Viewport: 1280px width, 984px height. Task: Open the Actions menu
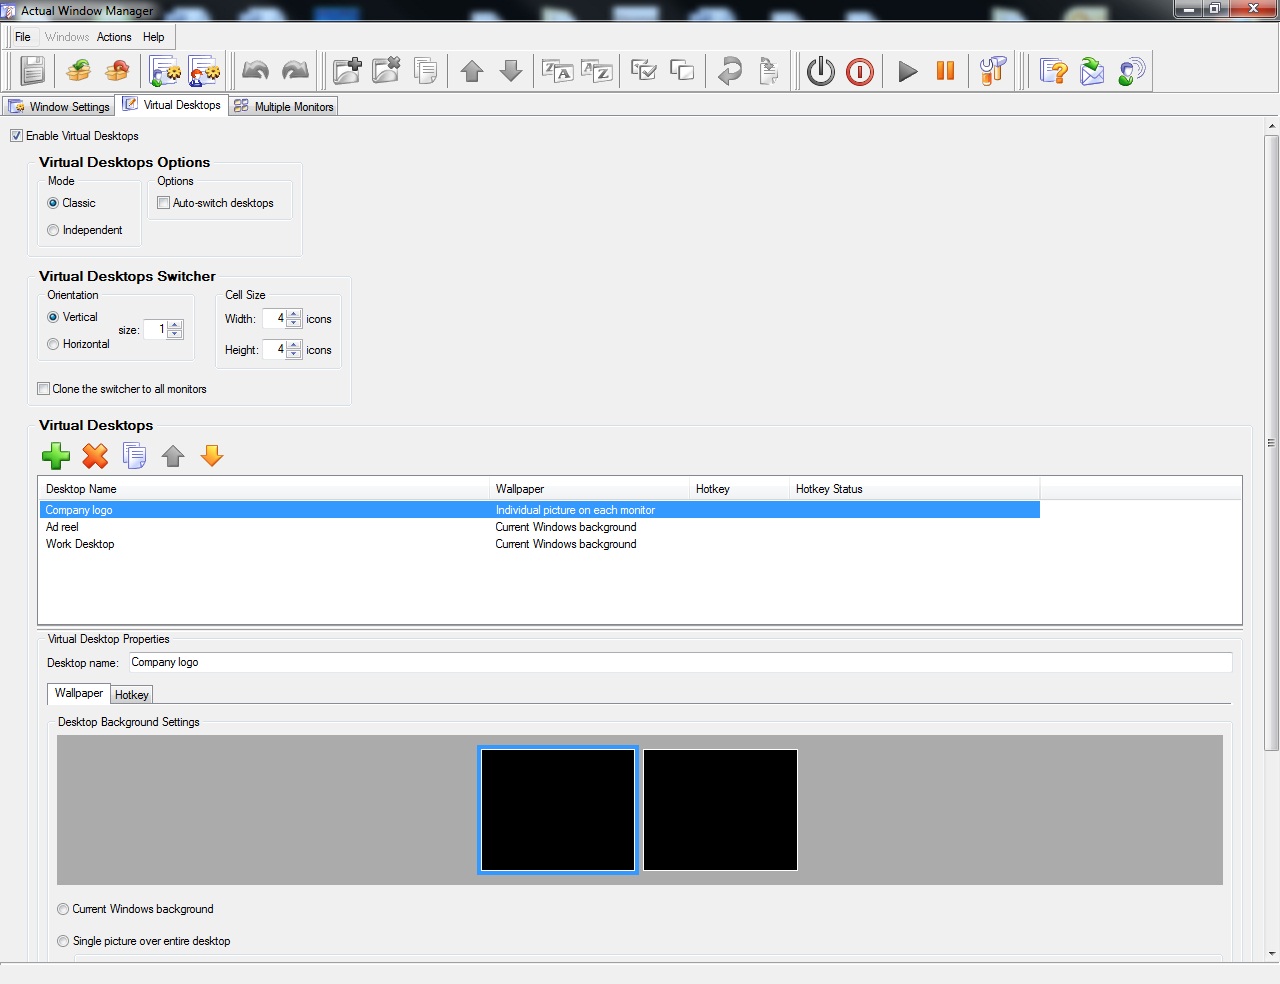(114, 37)
